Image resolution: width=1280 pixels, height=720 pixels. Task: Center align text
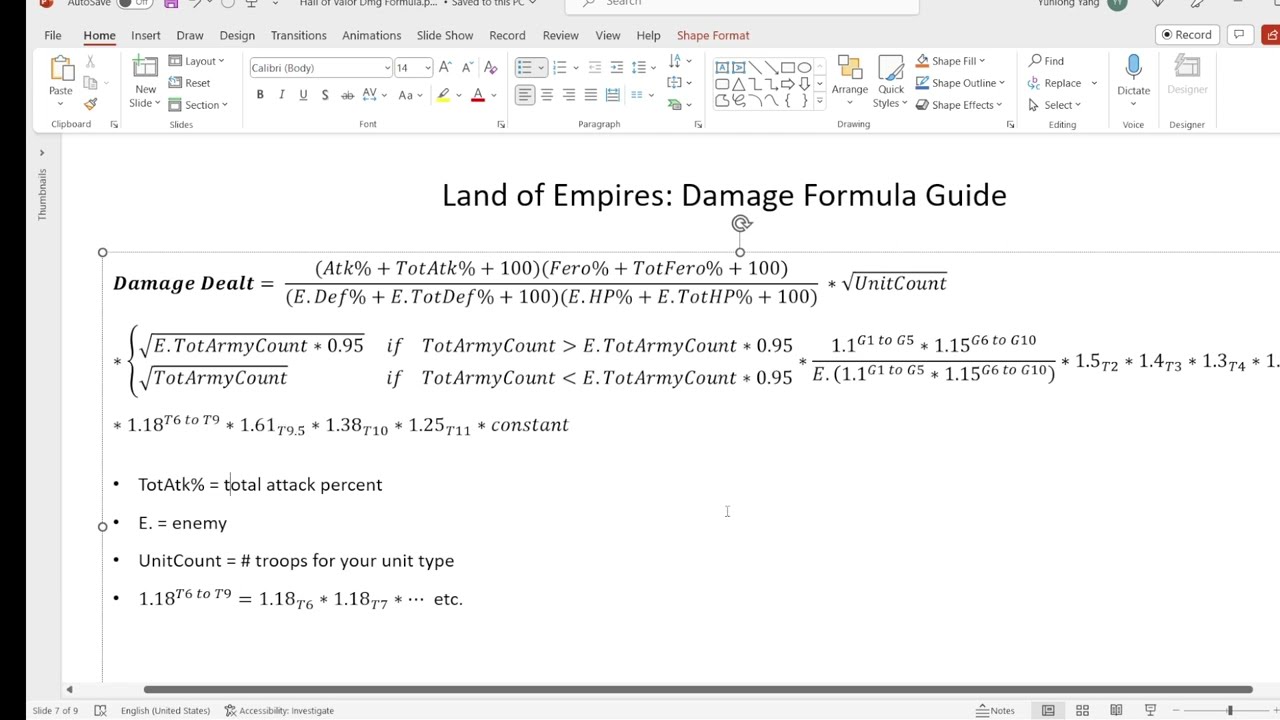point(547,95)
